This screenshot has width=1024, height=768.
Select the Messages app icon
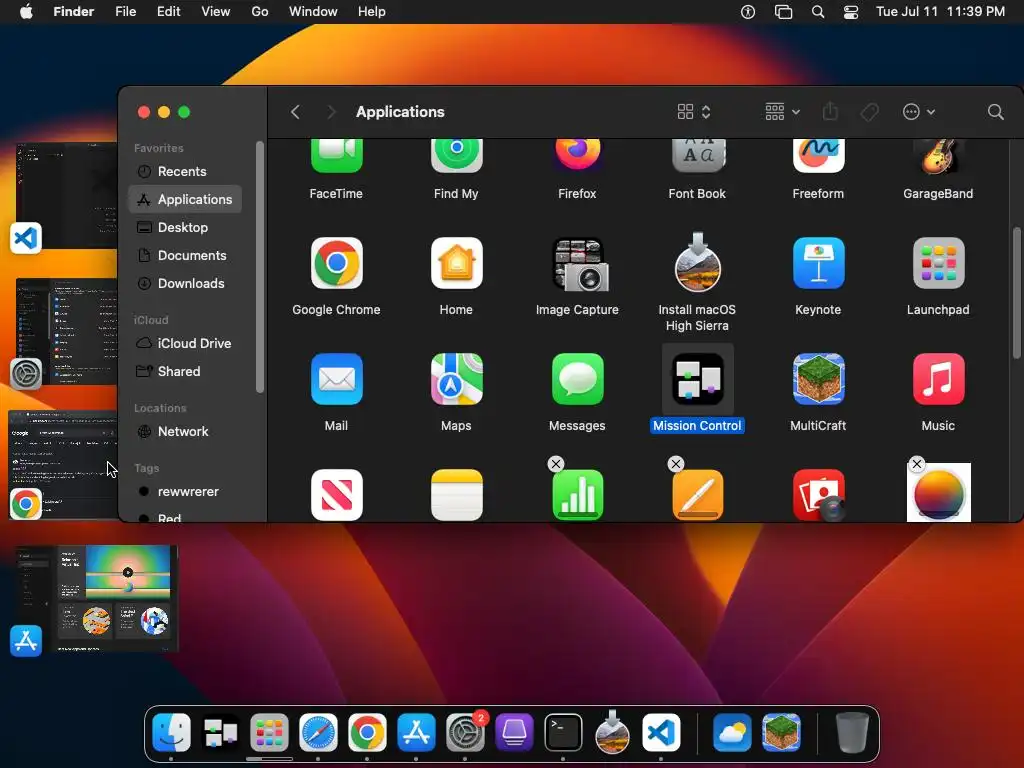[577, 379]
